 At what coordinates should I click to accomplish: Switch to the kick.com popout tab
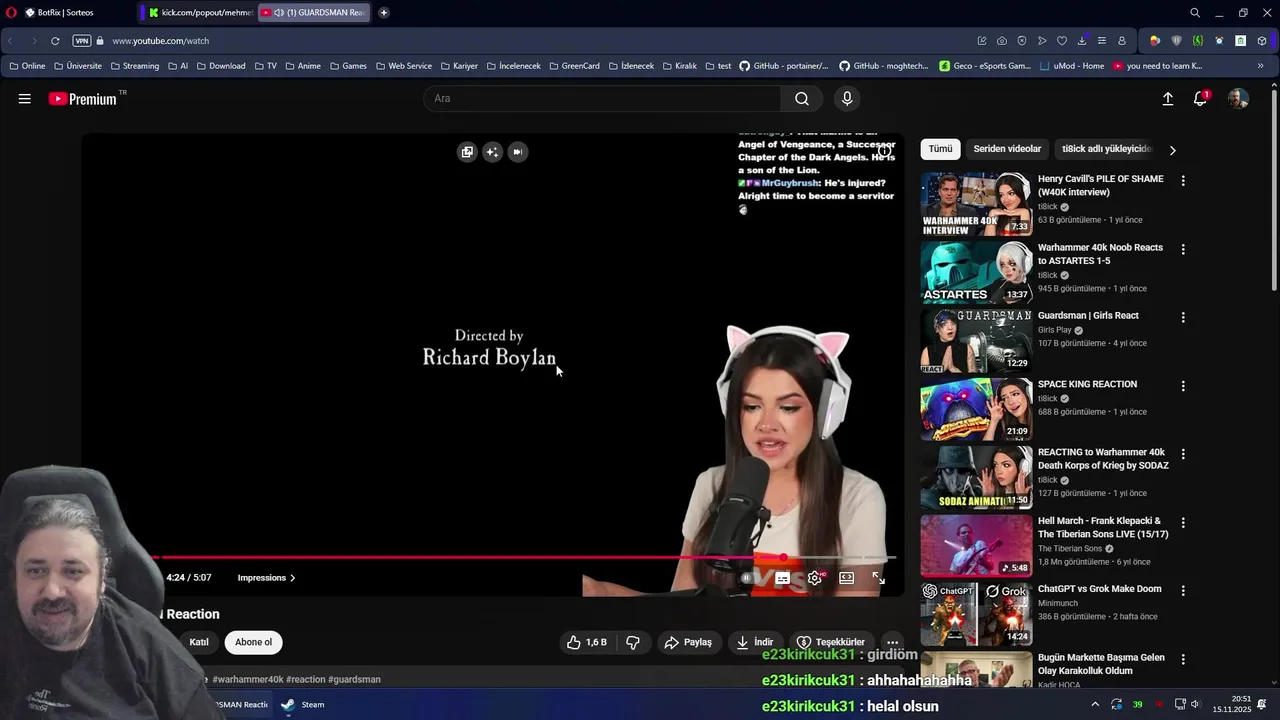tap(200, 13)
